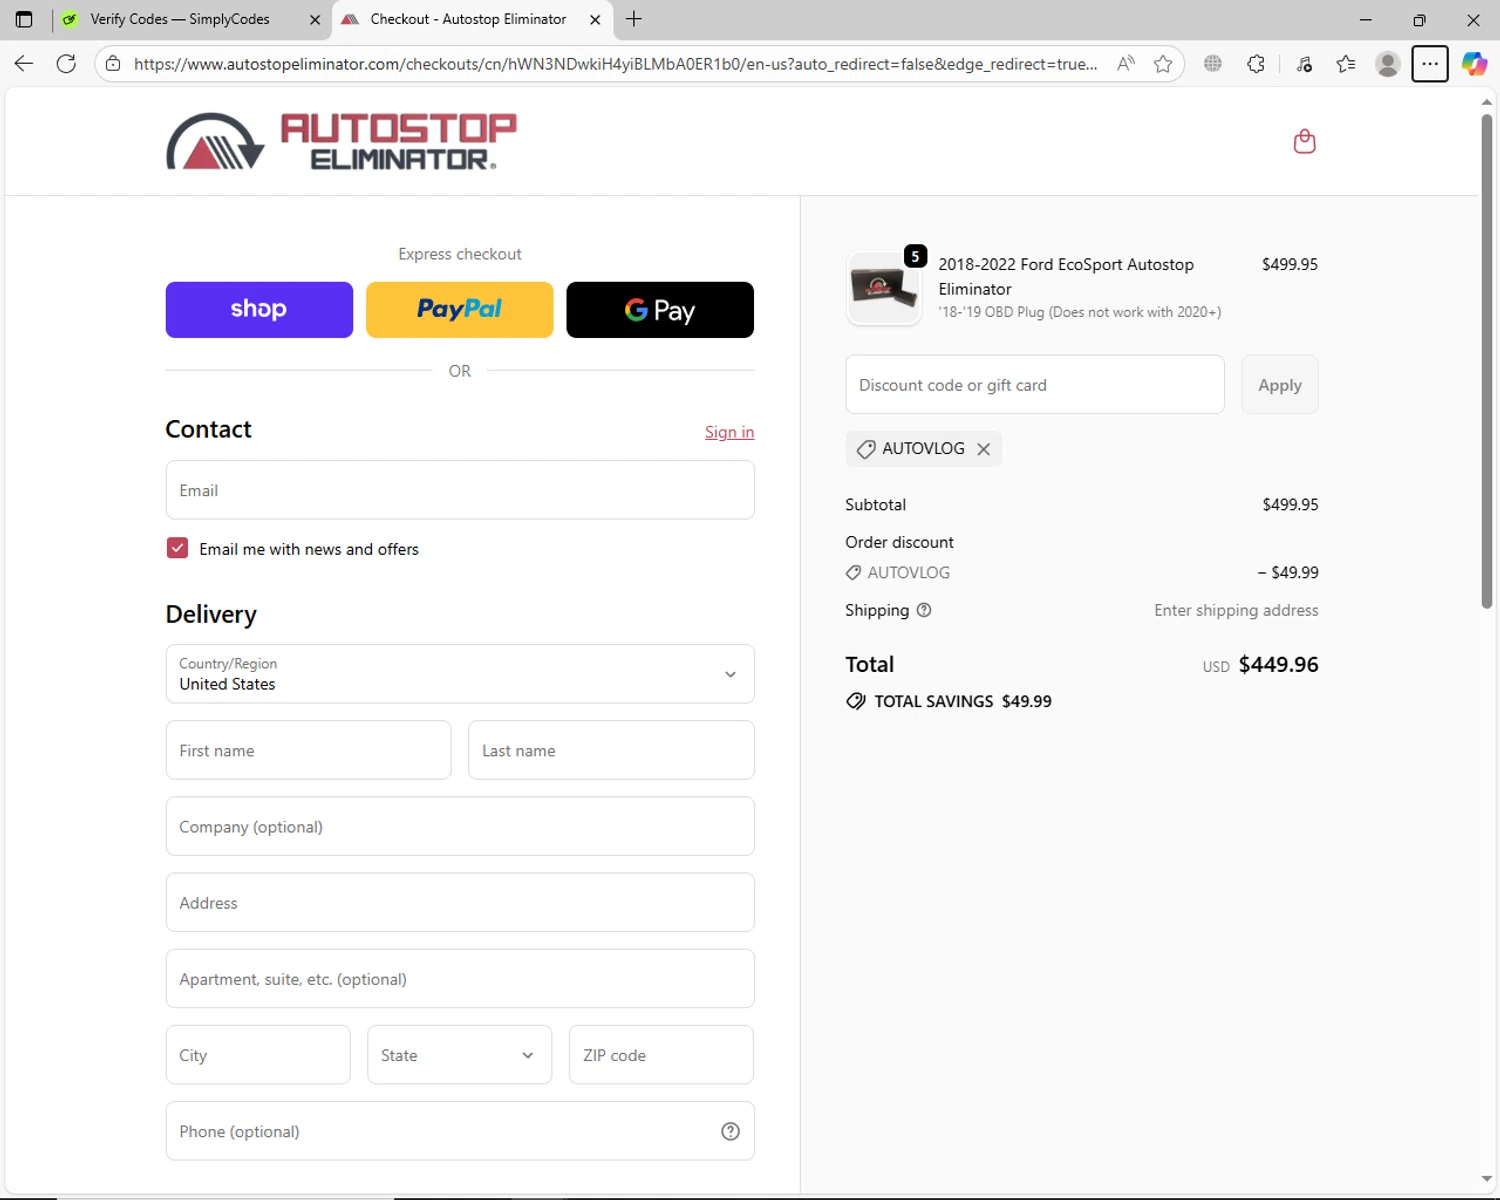The height and width of the screenshot is (1200, 1500).
Task: Expand the Country/Region dropdown
Action: click(460, 674)
